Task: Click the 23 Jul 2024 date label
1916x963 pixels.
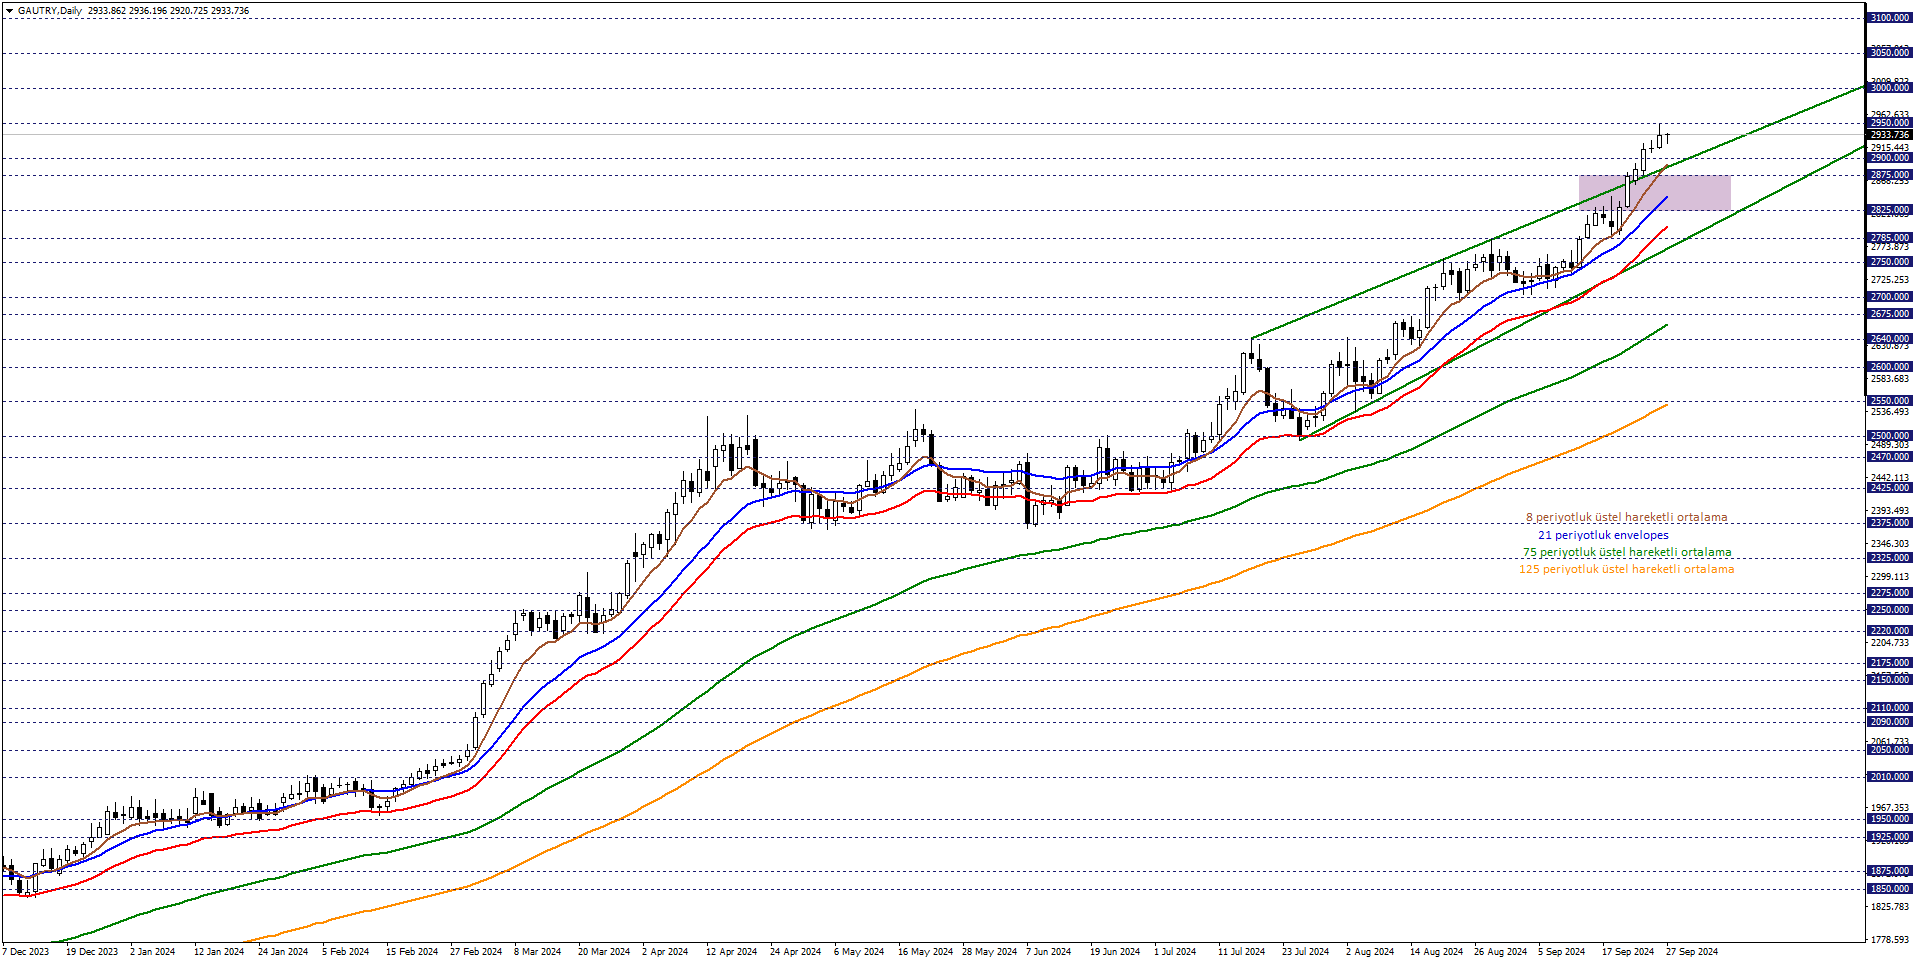Action: point(1306,952)
